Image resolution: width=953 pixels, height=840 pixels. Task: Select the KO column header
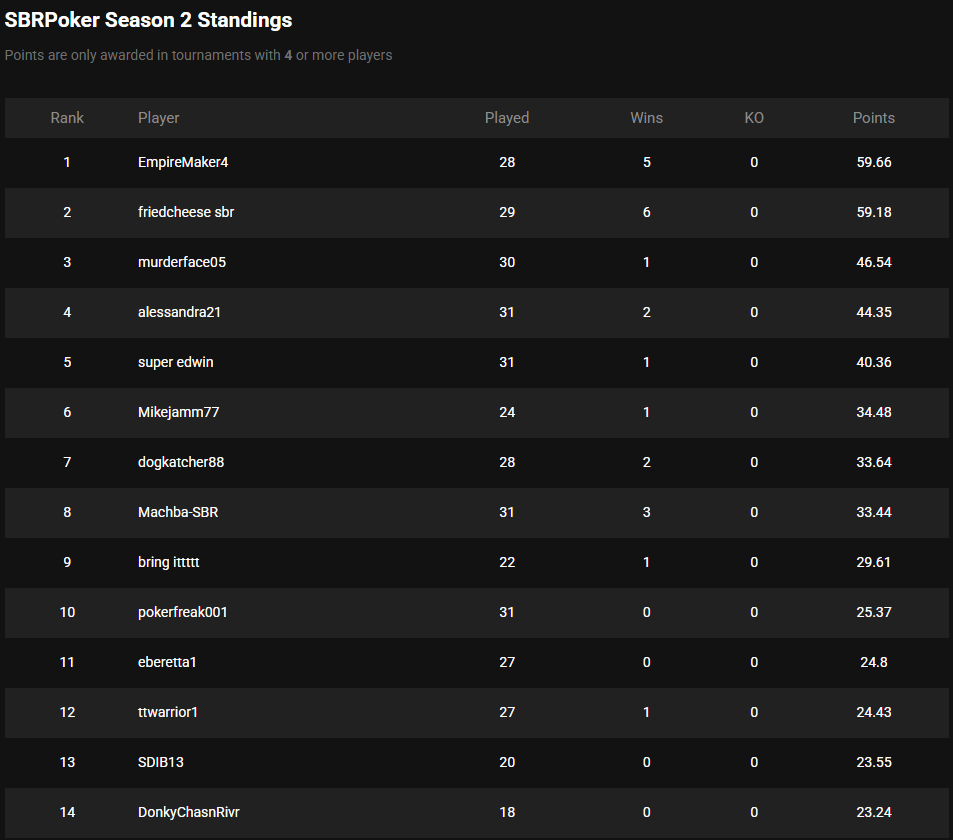pyautogui.click(x=754, y=118)
